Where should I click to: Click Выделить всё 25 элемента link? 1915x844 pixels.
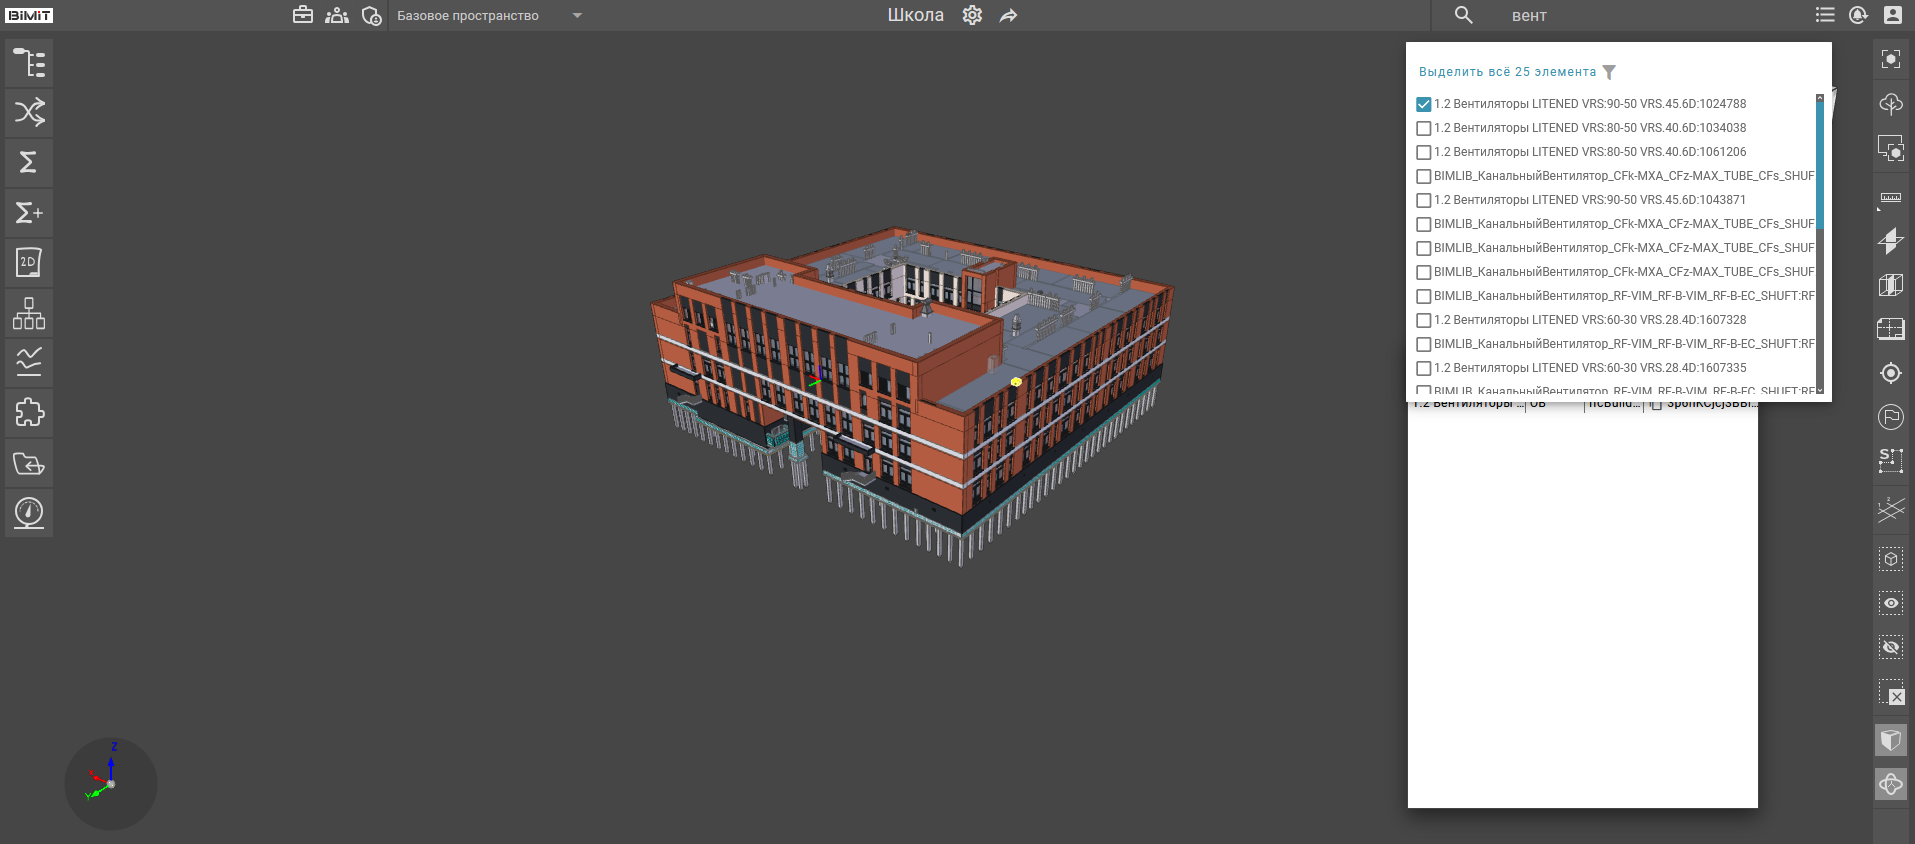pos(1507,72)
